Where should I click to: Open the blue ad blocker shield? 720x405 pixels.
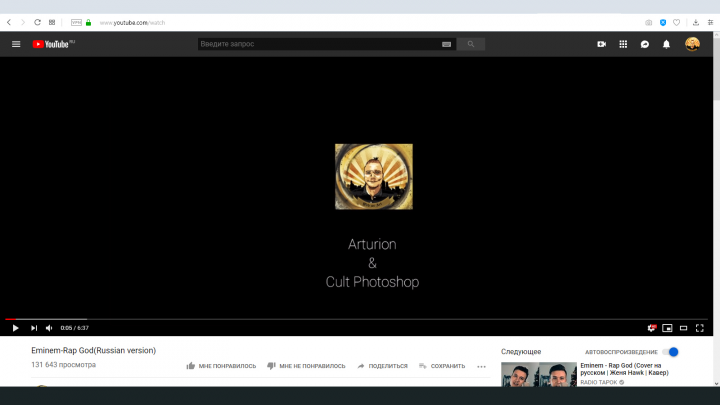point(663,22)
